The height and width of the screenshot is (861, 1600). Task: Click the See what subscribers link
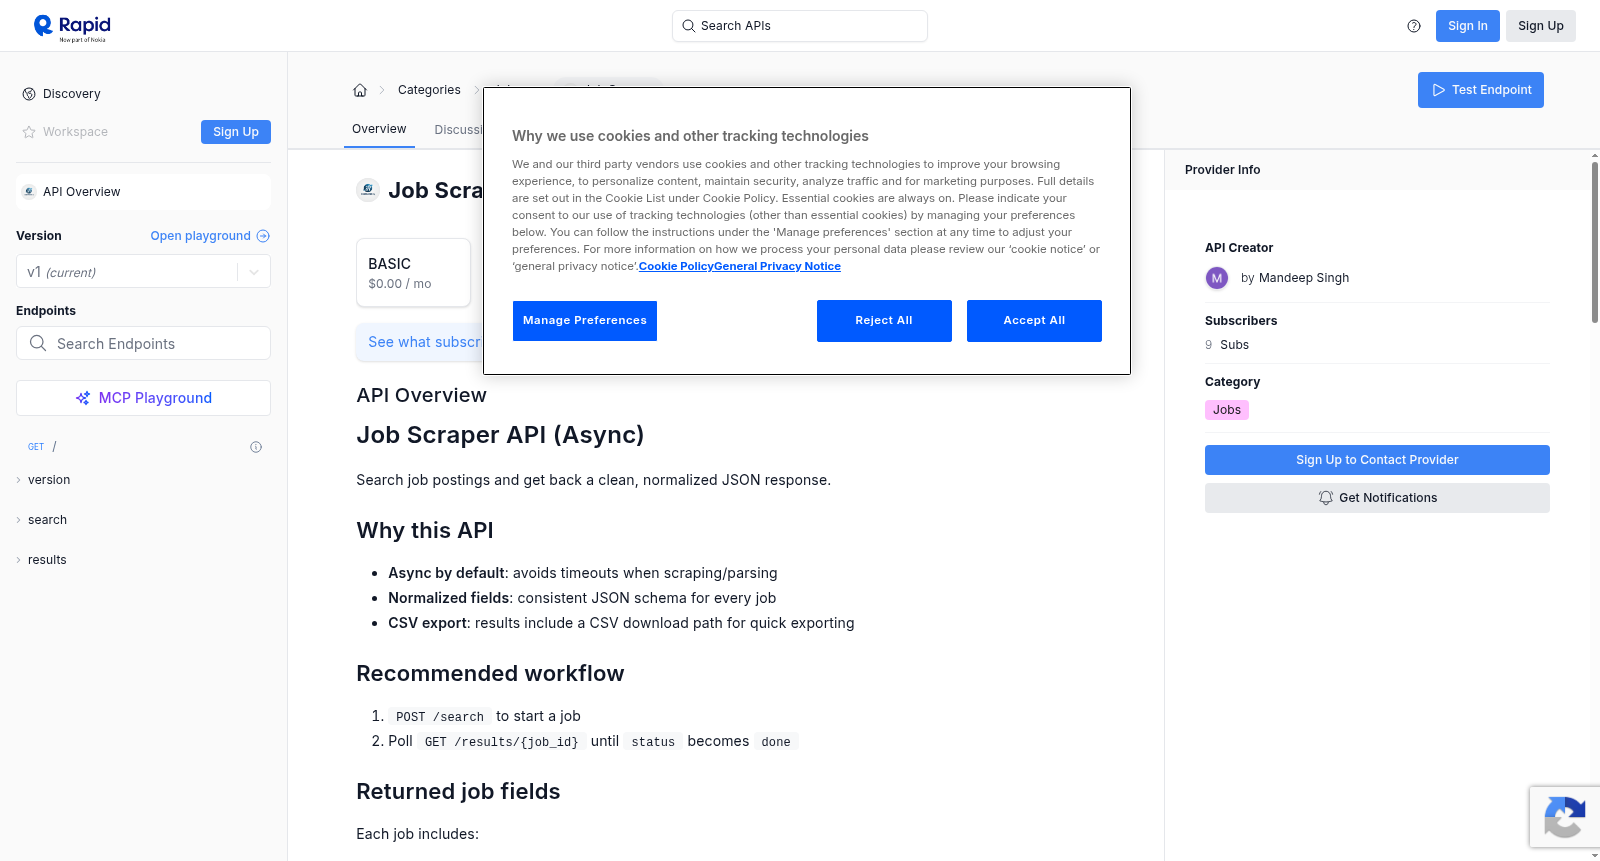424,342
